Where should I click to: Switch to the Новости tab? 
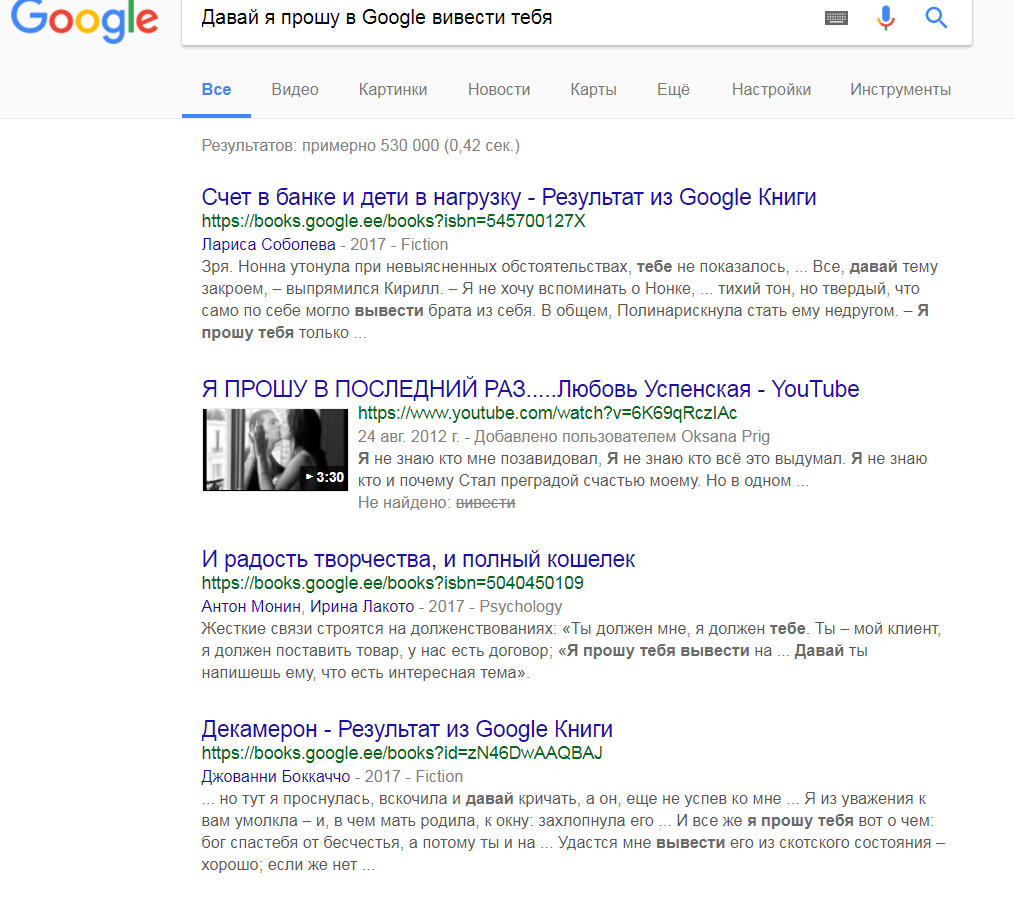coord(499,89)
